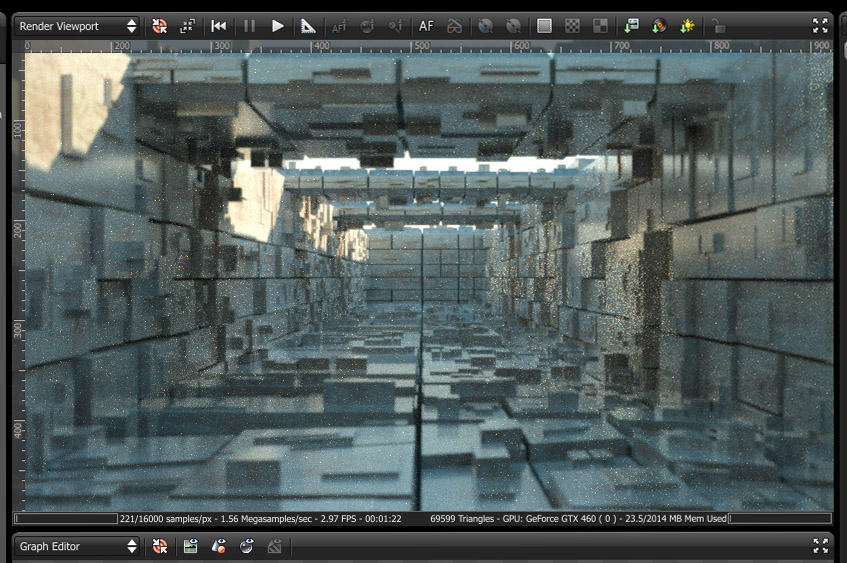
Task: Click the rendered image in the viewport
Action: click(429, 281)
